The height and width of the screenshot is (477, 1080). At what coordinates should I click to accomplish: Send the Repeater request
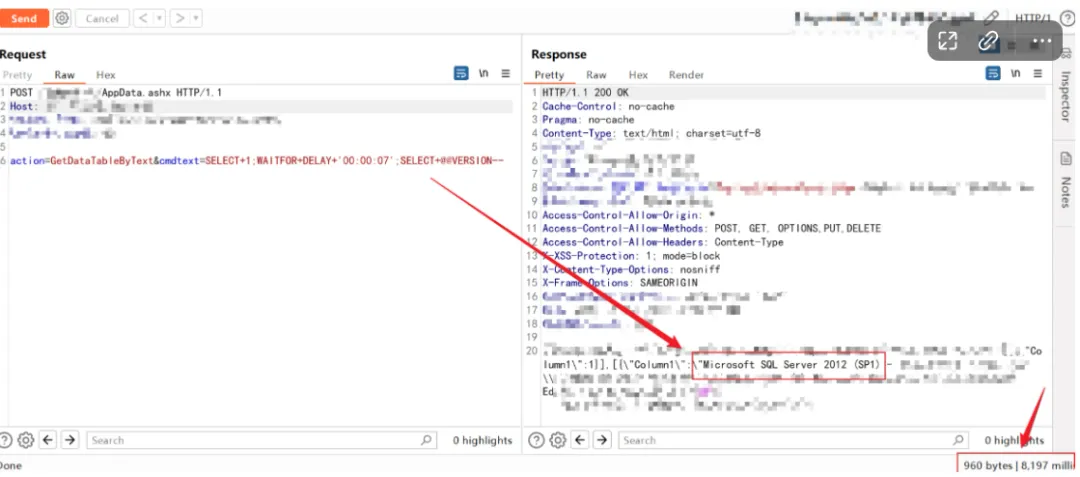coord(23,19)
